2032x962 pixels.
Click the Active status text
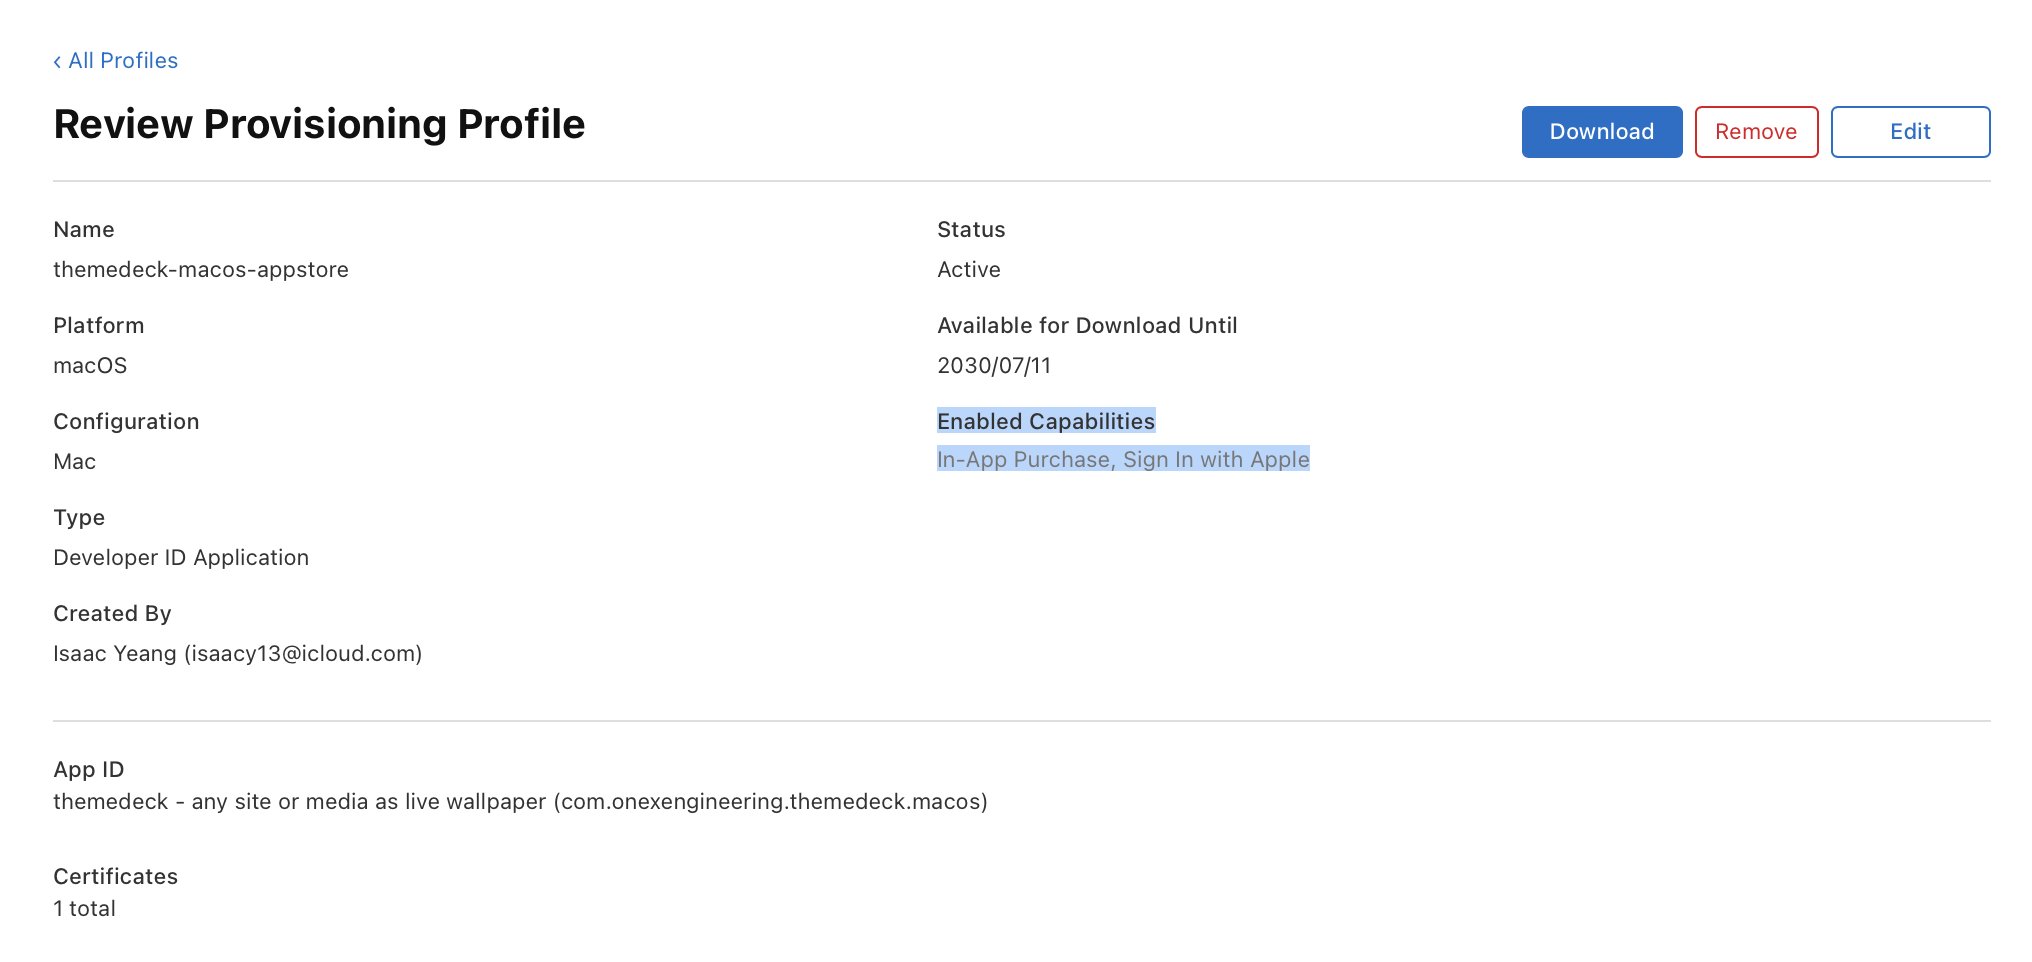click(x=969, y=270)
